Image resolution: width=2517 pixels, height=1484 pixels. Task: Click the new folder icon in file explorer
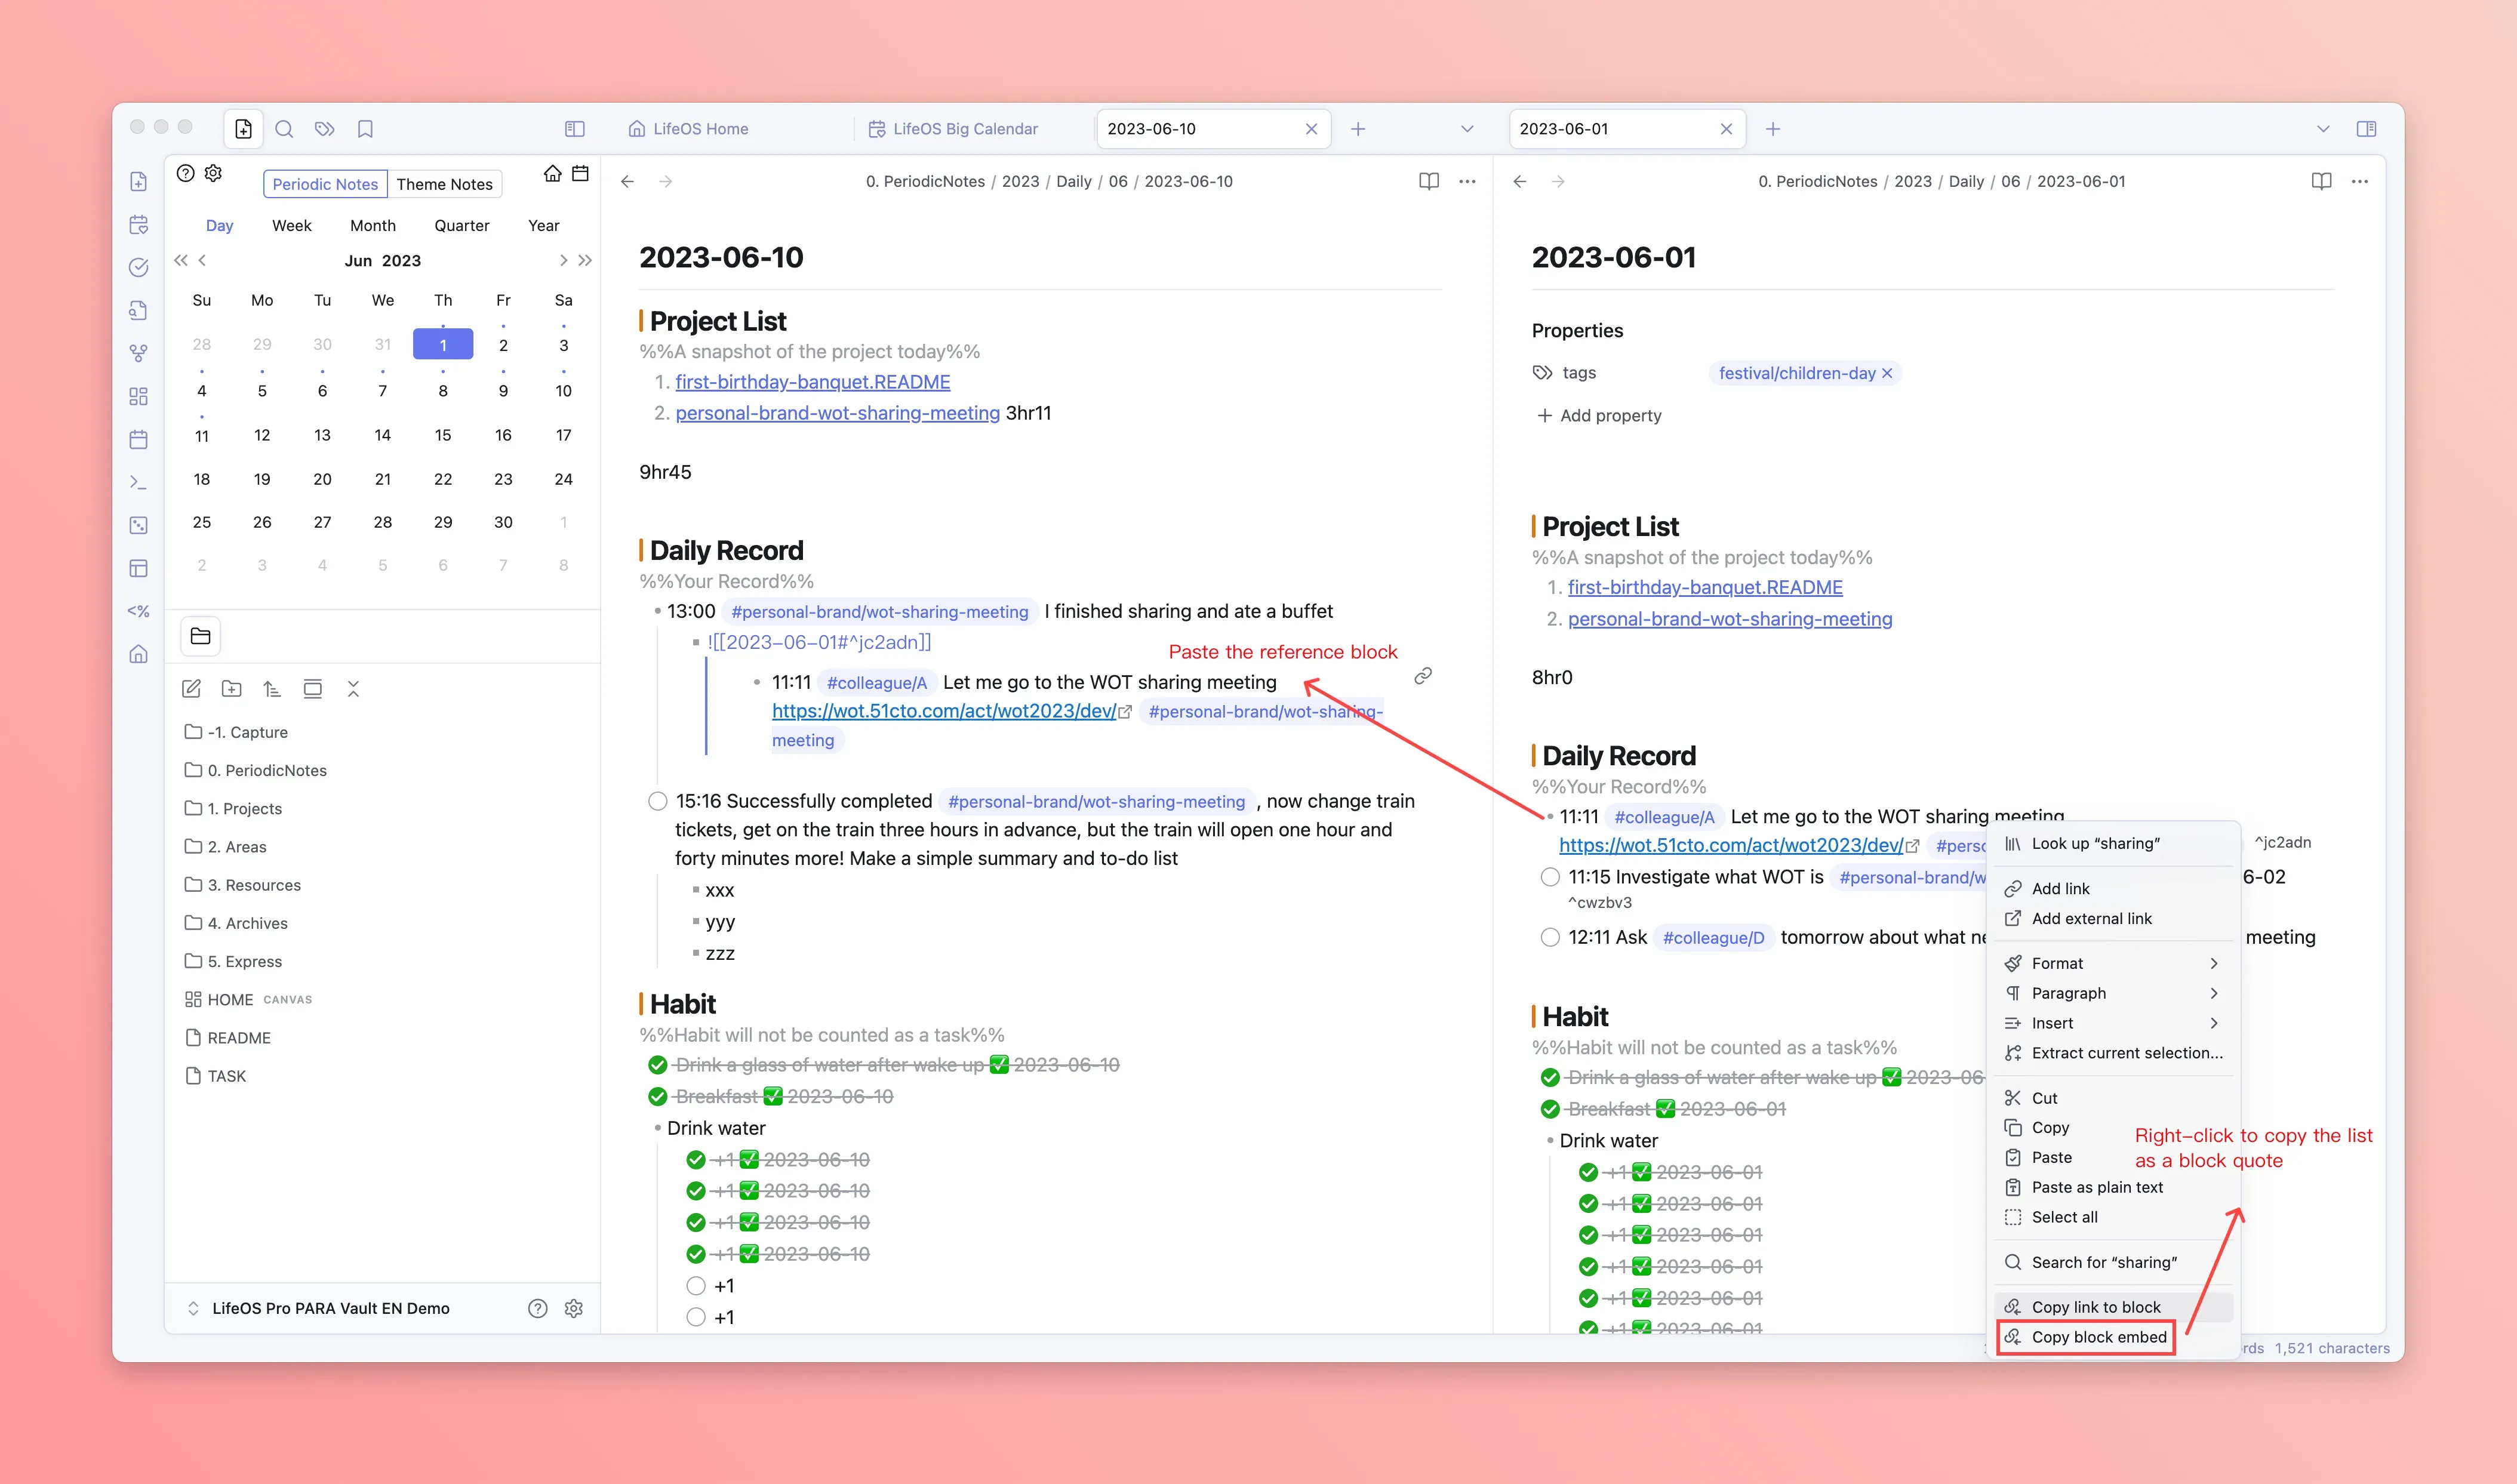click(232, 689)
